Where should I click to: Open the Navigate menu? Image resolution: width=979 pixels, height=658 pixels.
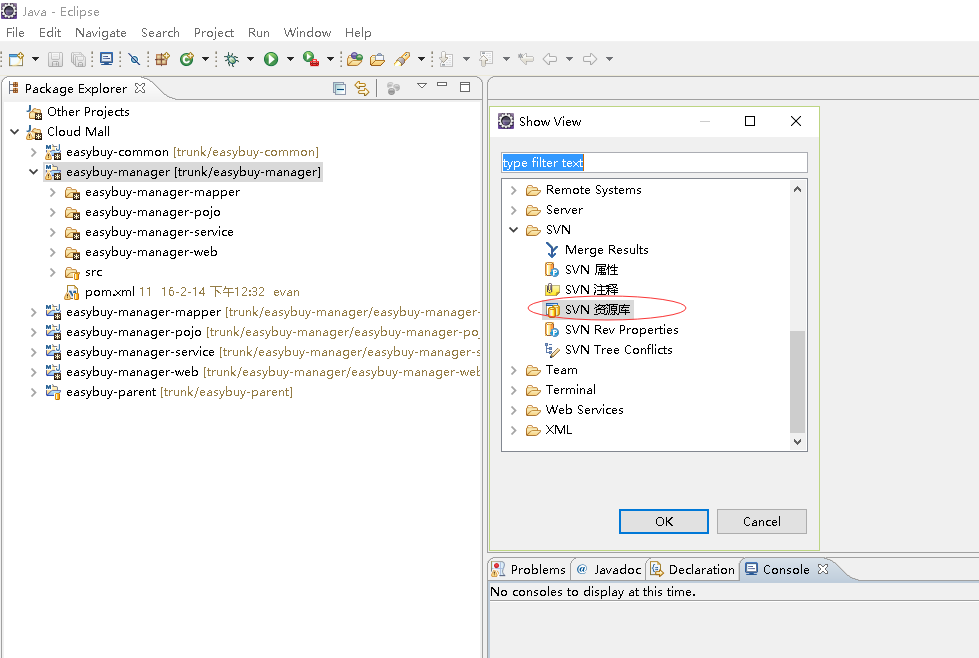101,32
